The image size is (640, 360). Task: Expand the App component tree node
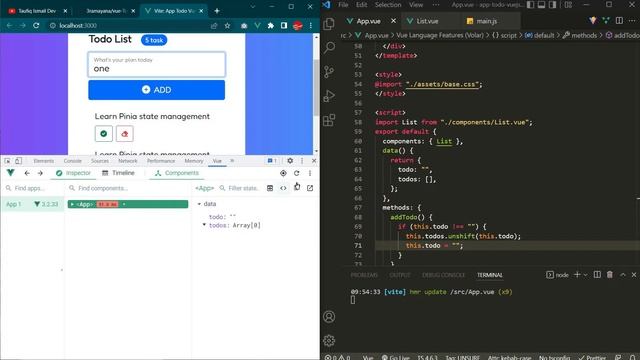coord(72,204)
